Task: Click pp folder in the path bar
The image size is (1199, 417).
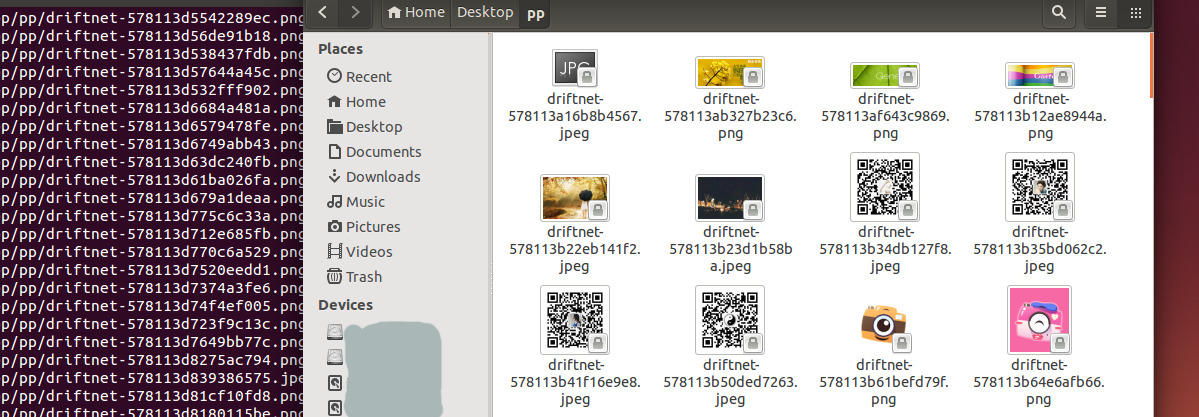Action: 536,12
